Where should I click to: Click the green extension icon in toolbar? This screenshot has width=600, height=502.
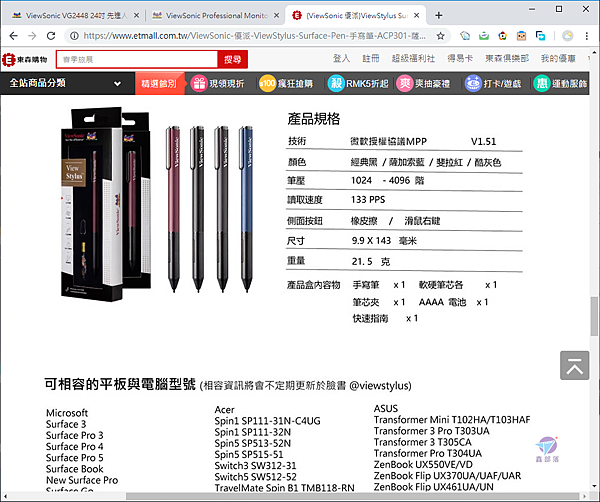click(484, 36)
